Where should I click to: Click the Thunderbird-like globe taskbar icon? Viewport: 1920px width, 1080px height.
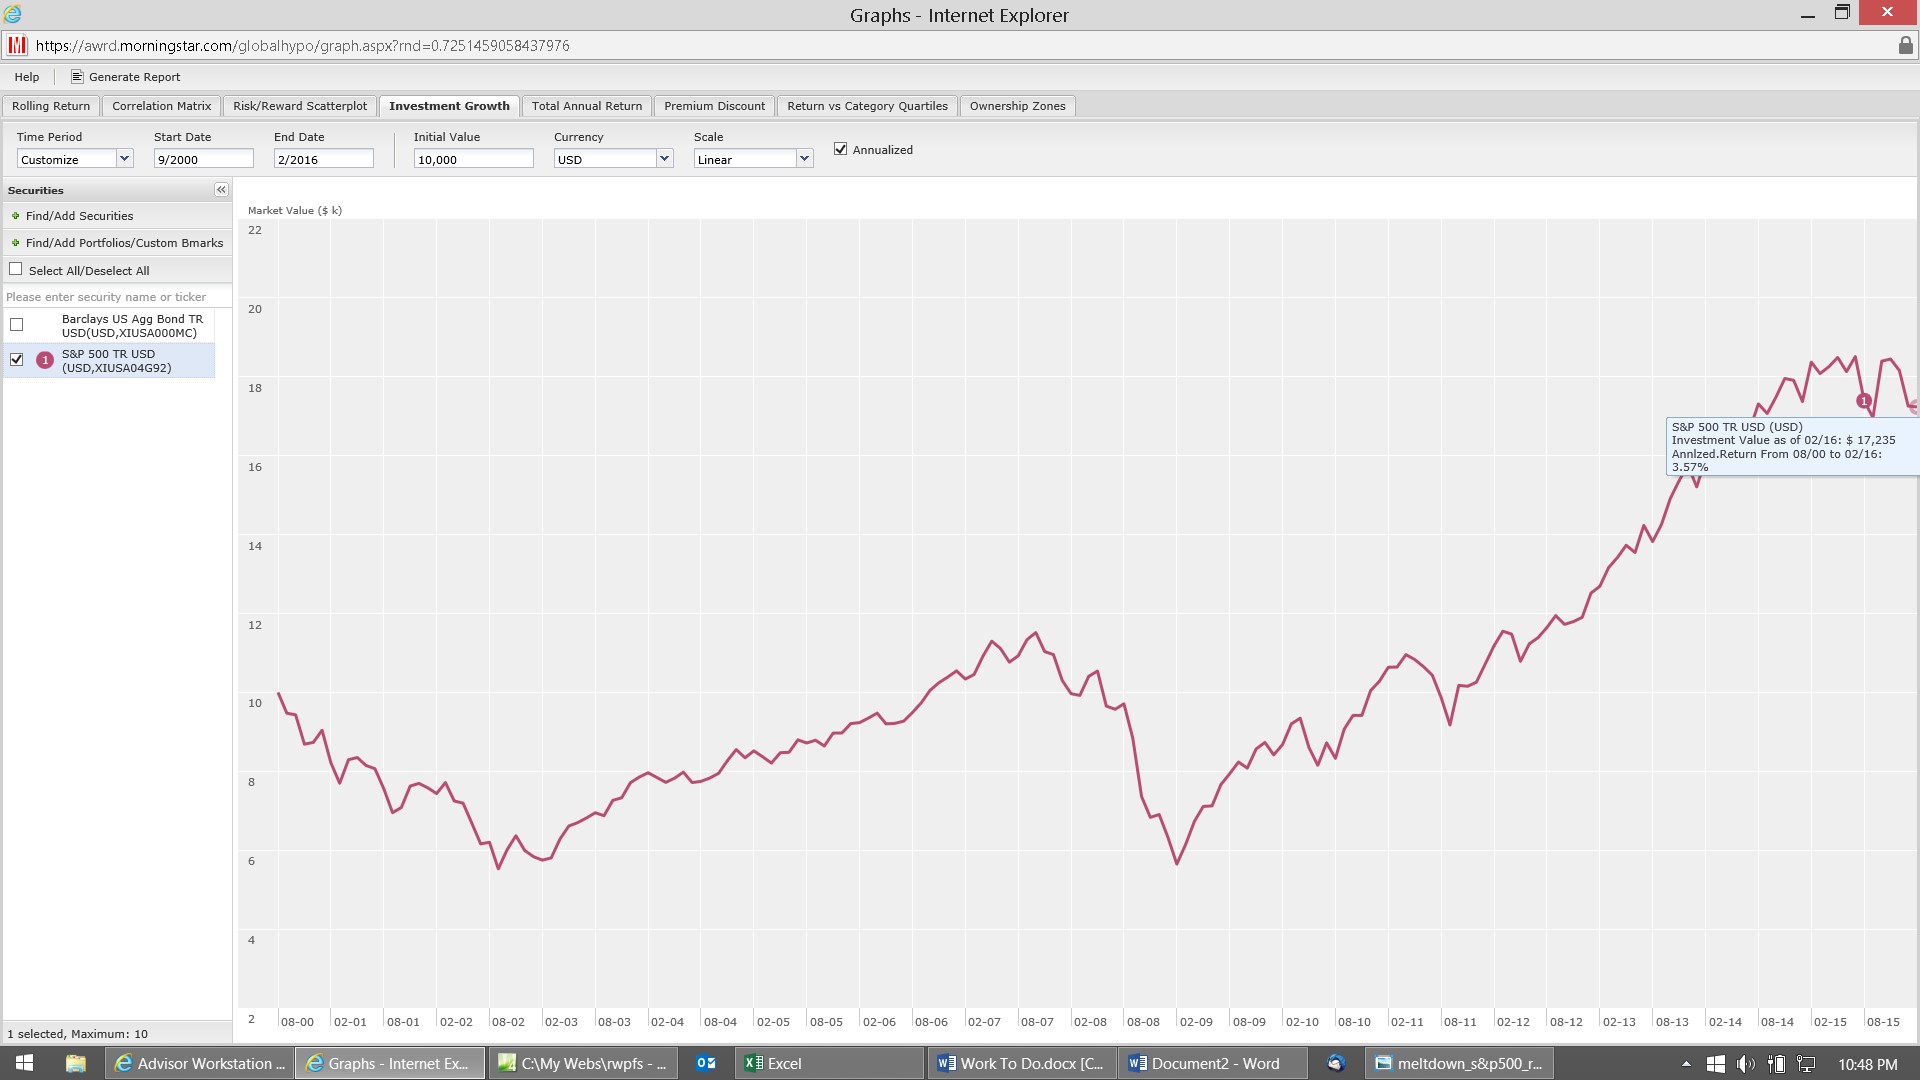point(1336,1063)
